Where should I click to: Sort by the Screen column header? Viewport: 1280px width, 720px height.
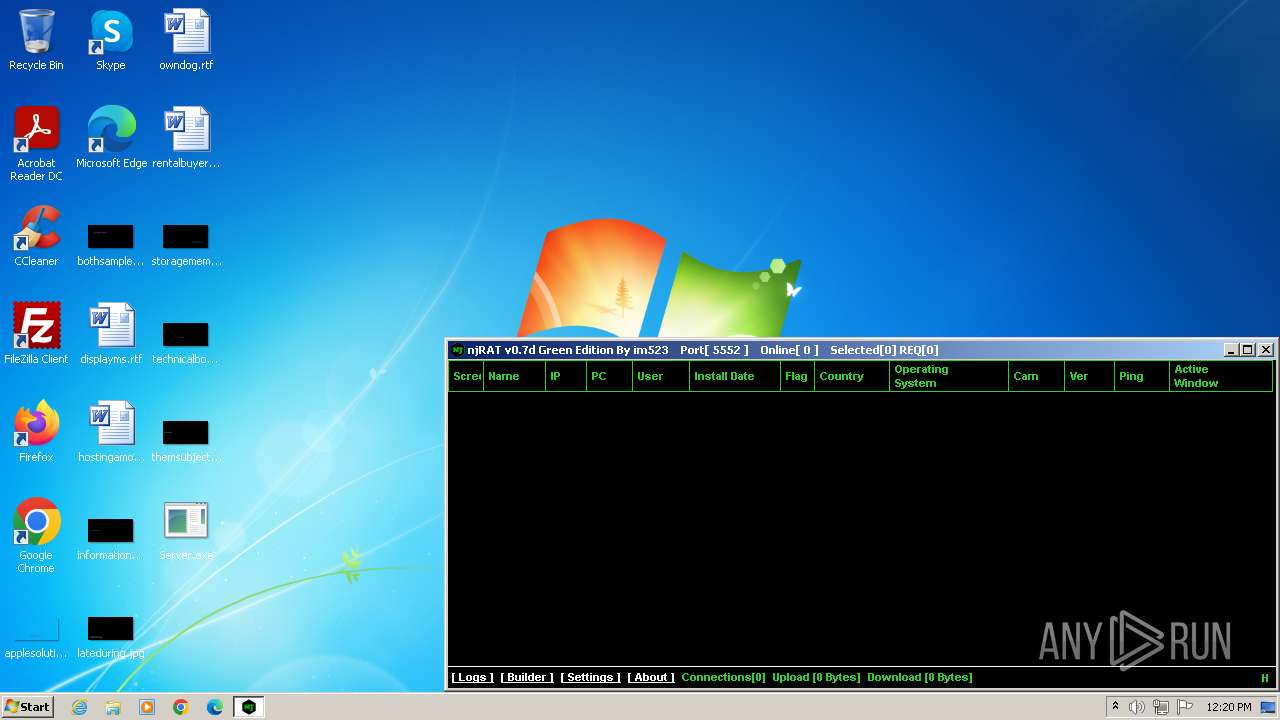tap(466, 376)
